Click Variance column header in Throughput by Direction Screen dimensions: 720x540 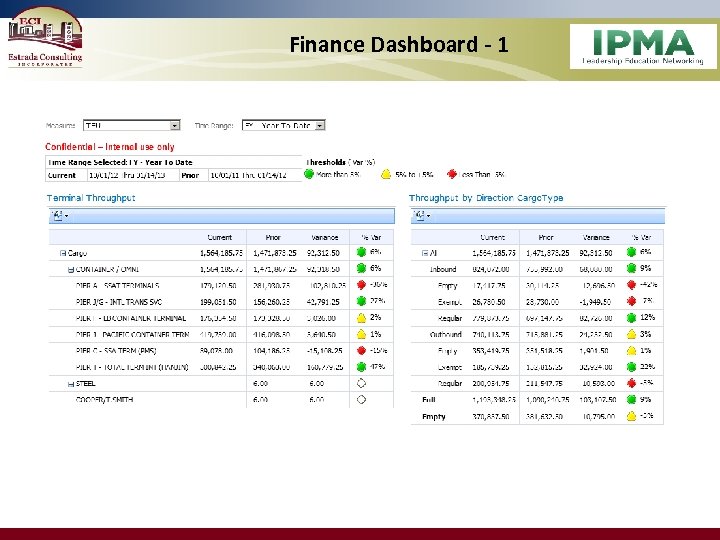coord(596,237)
